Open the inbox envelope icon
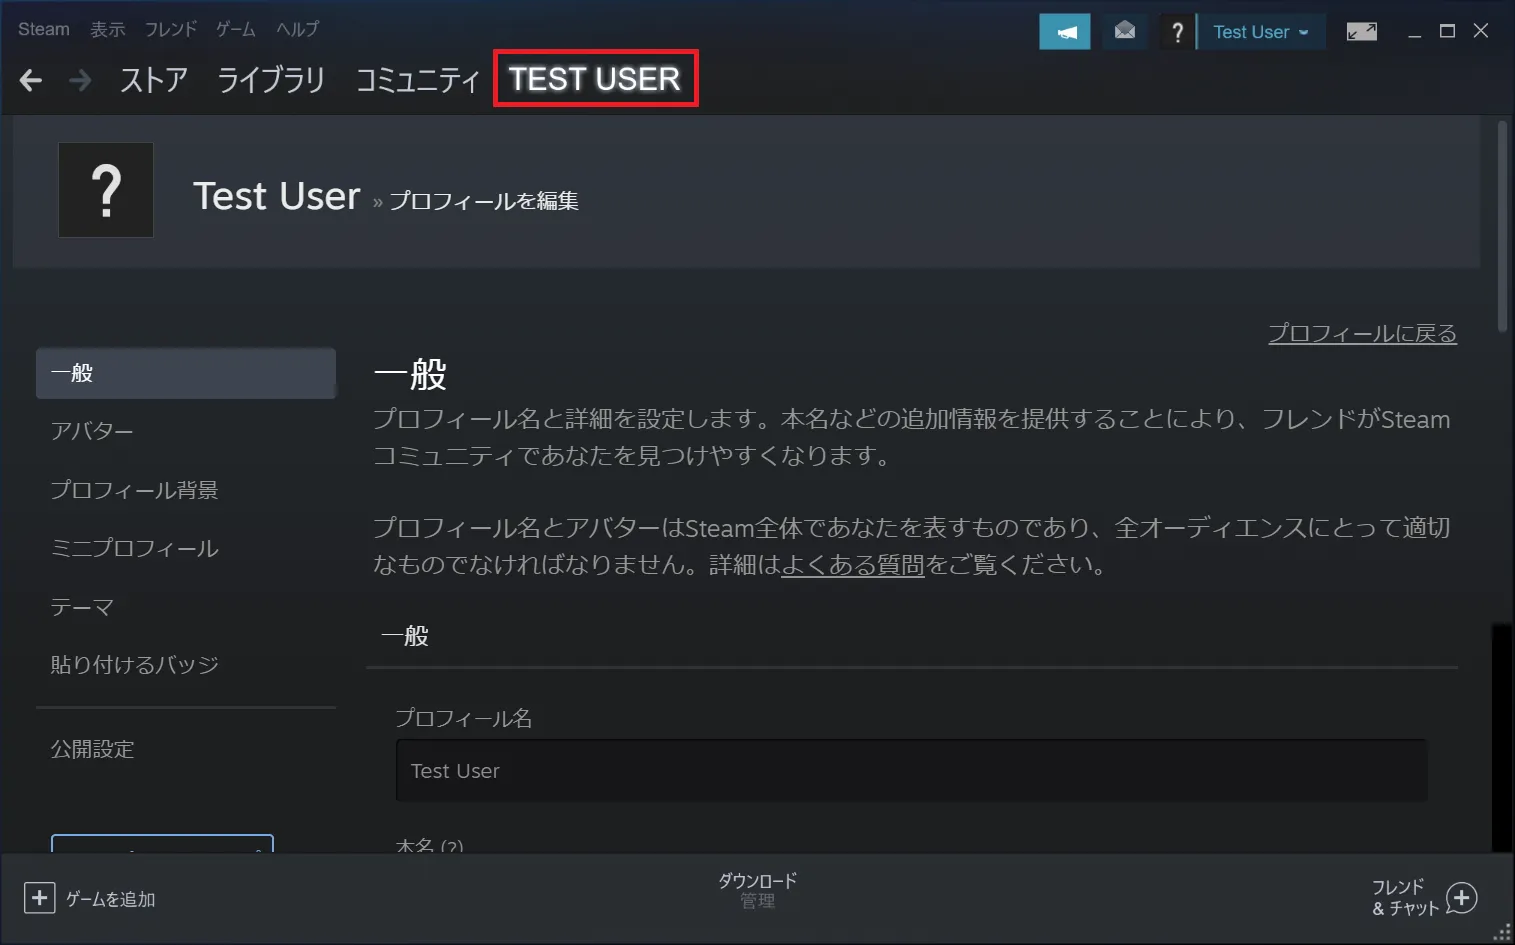The width and height of the screenshot is (1515, 945). pos(1125,32)
